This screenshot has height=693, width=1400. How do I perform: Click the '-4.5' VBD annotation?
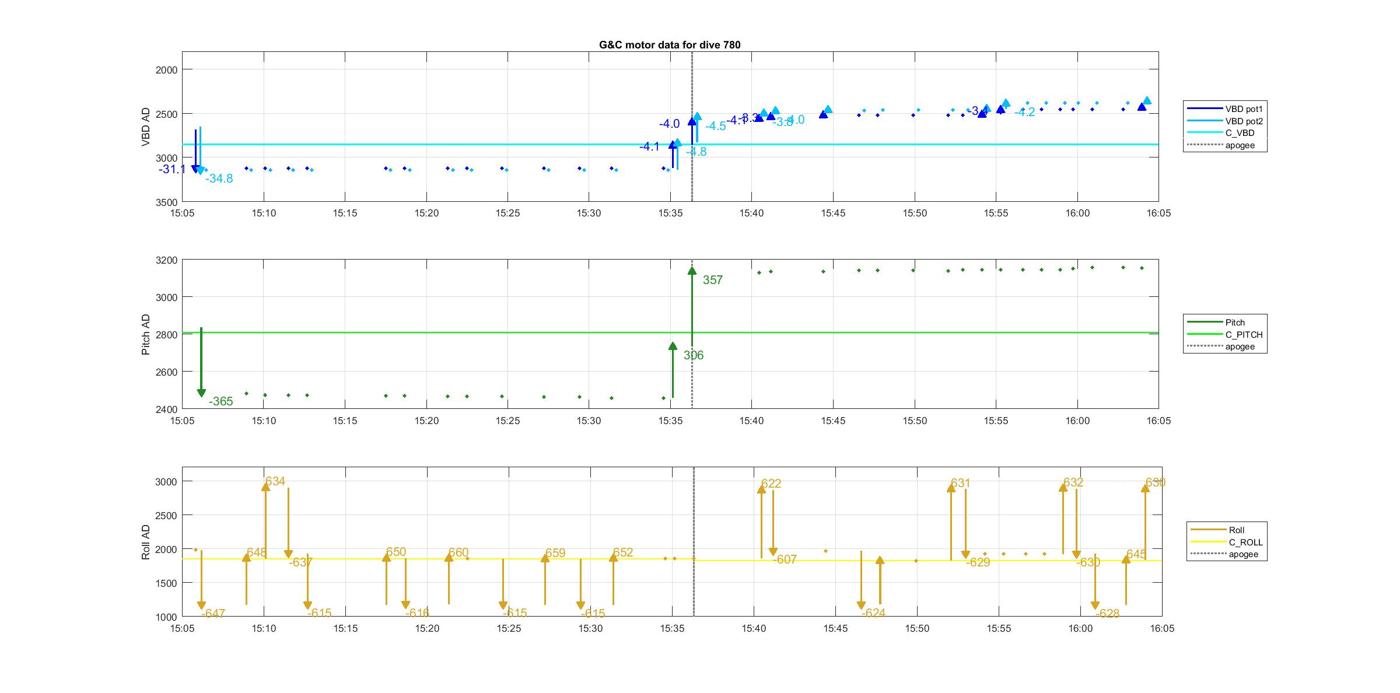click(x=716, y=126)
